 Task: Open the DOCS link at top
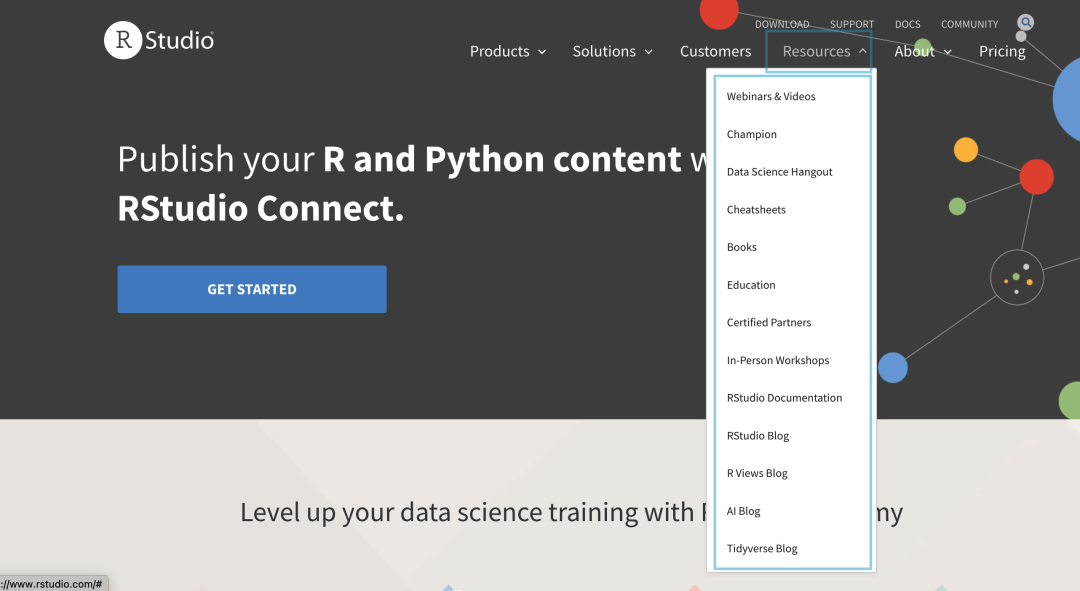907,24
